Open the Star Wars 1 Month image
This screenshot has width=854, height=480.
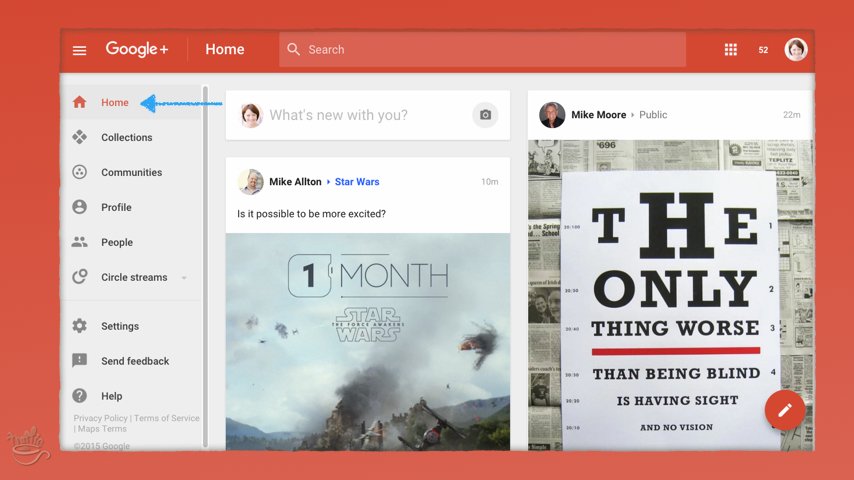tap(368, 342)
